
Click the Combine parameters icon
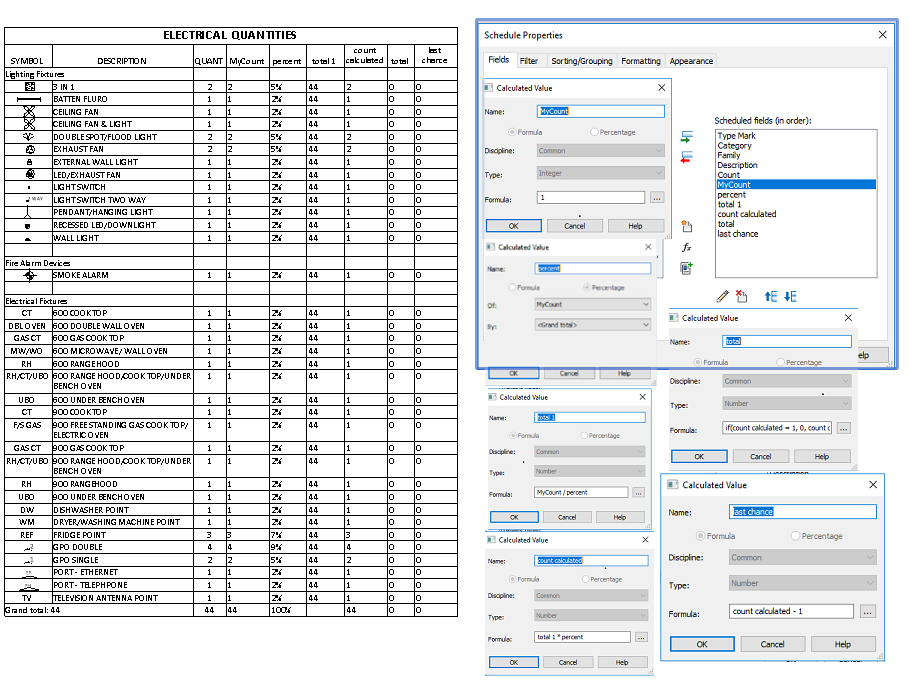click(686, 268)
